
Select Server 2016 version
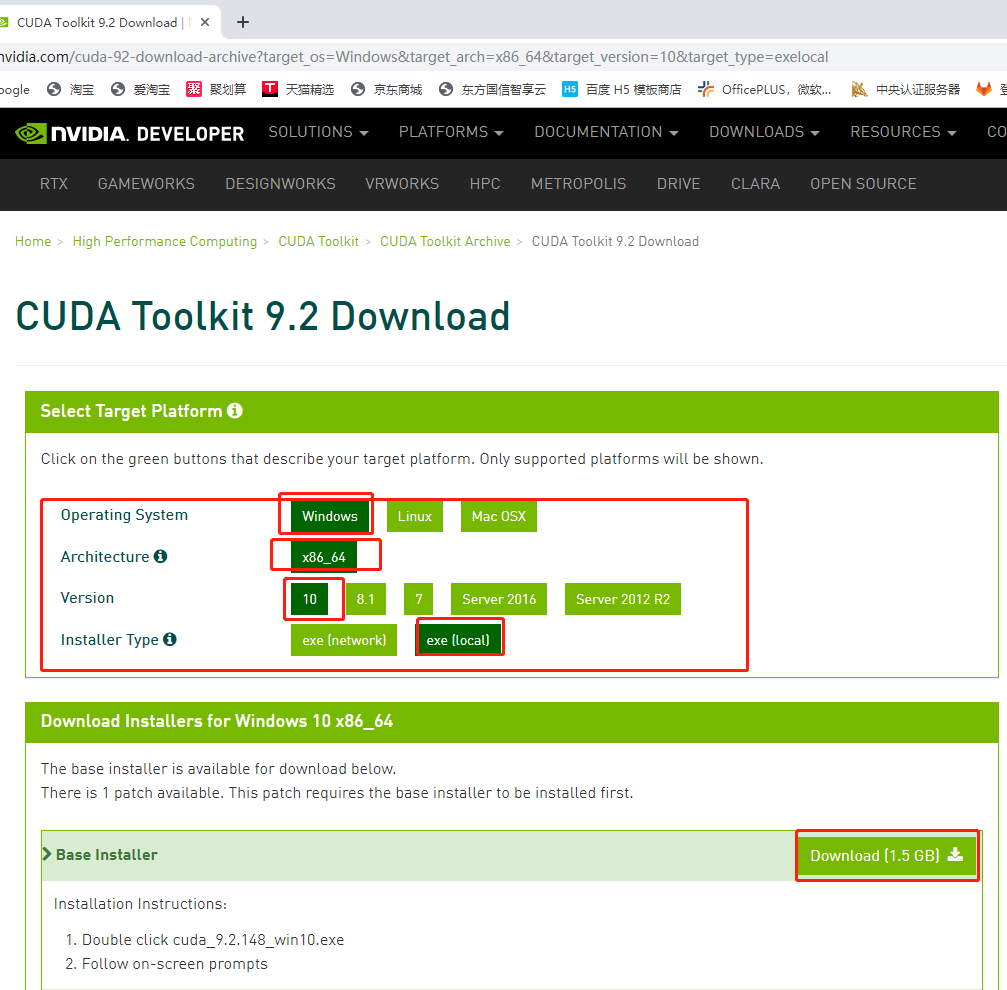pos(499,599)
